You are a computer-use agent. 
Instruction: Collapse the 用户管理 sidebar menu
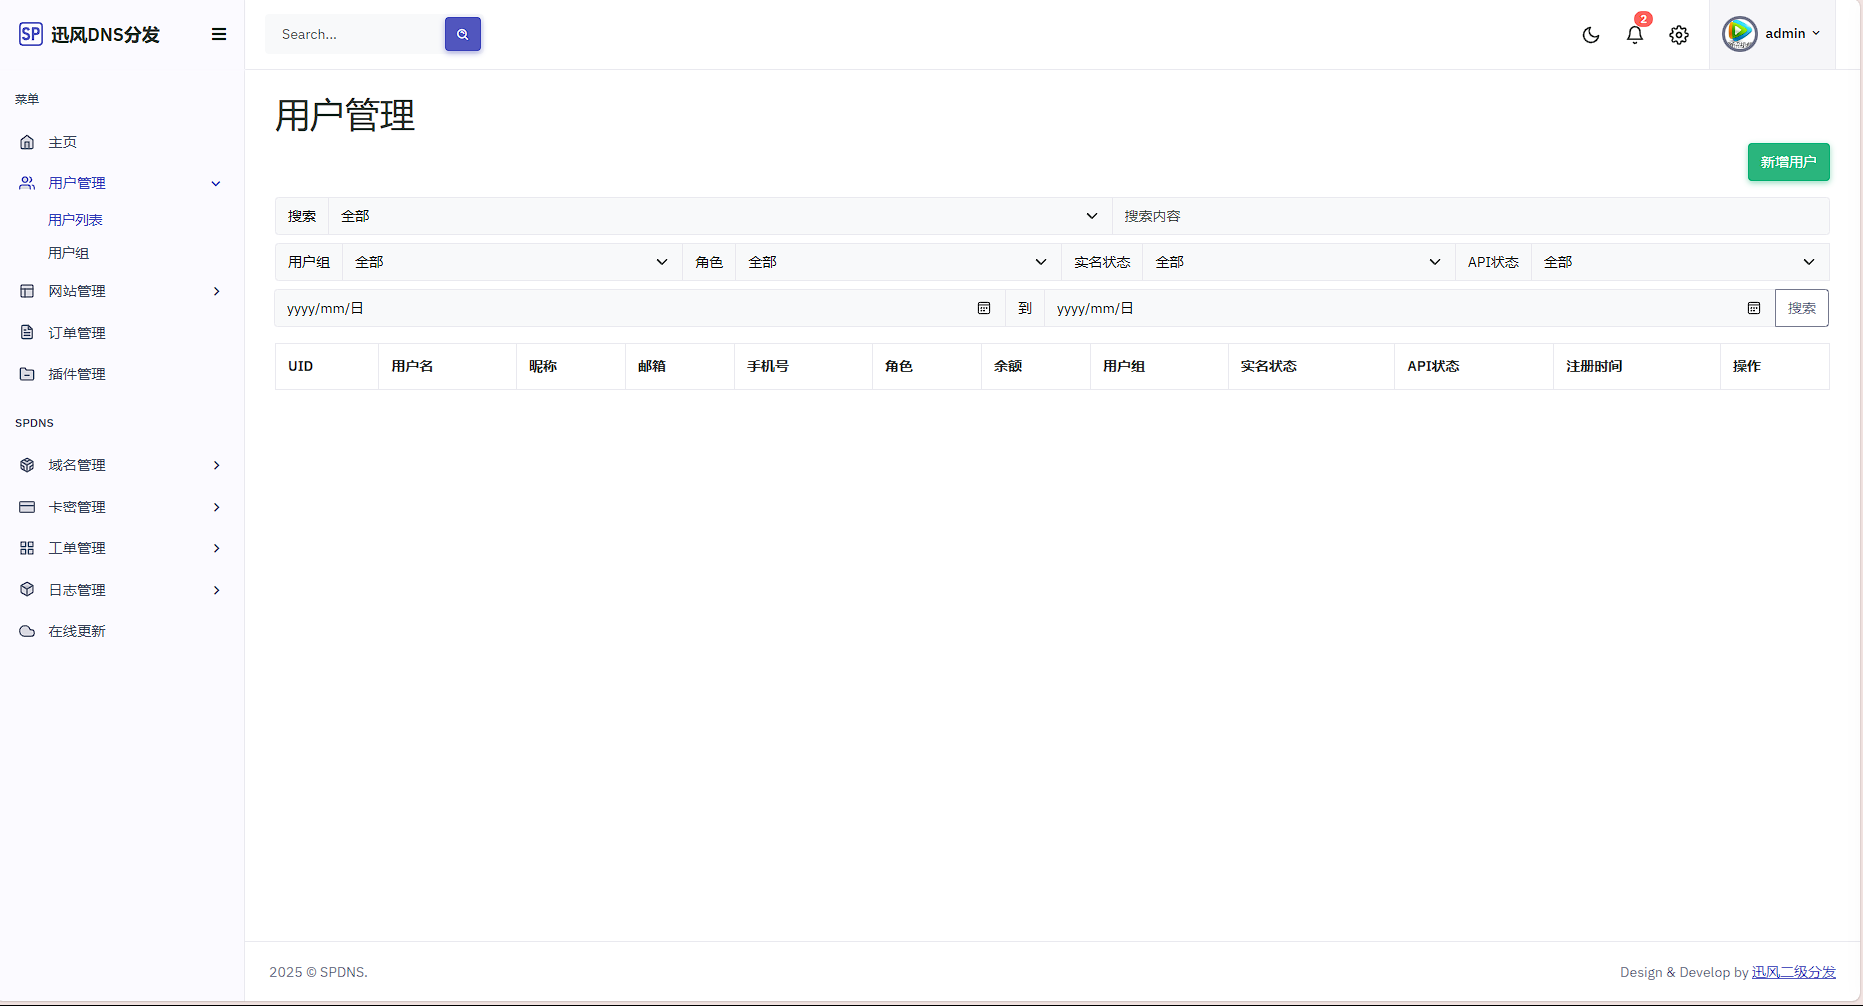tap(120, 183)
